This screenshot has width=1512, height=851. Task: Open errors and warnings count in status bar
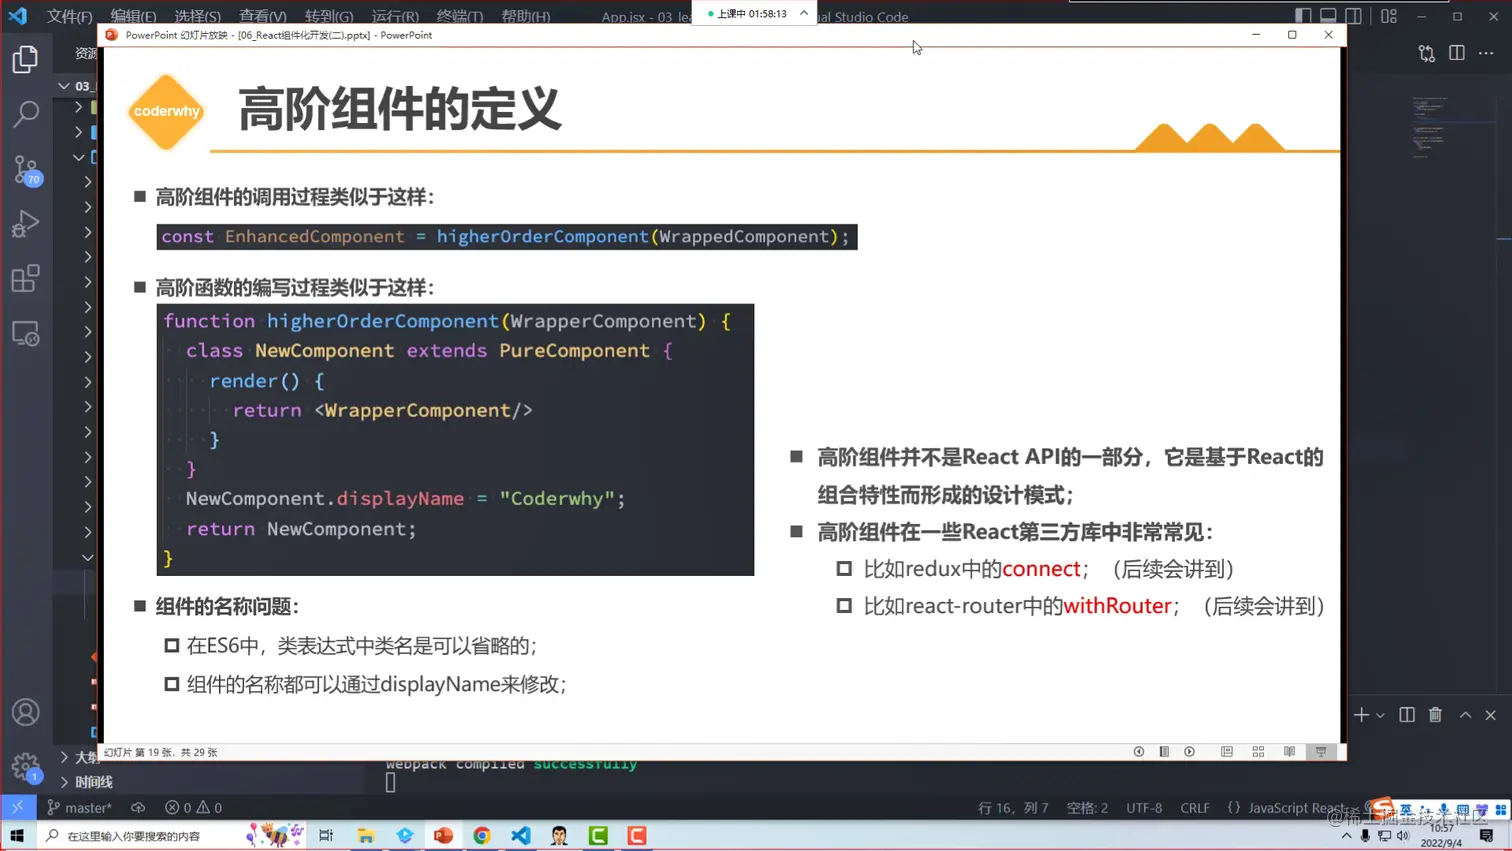coord(194,807)
